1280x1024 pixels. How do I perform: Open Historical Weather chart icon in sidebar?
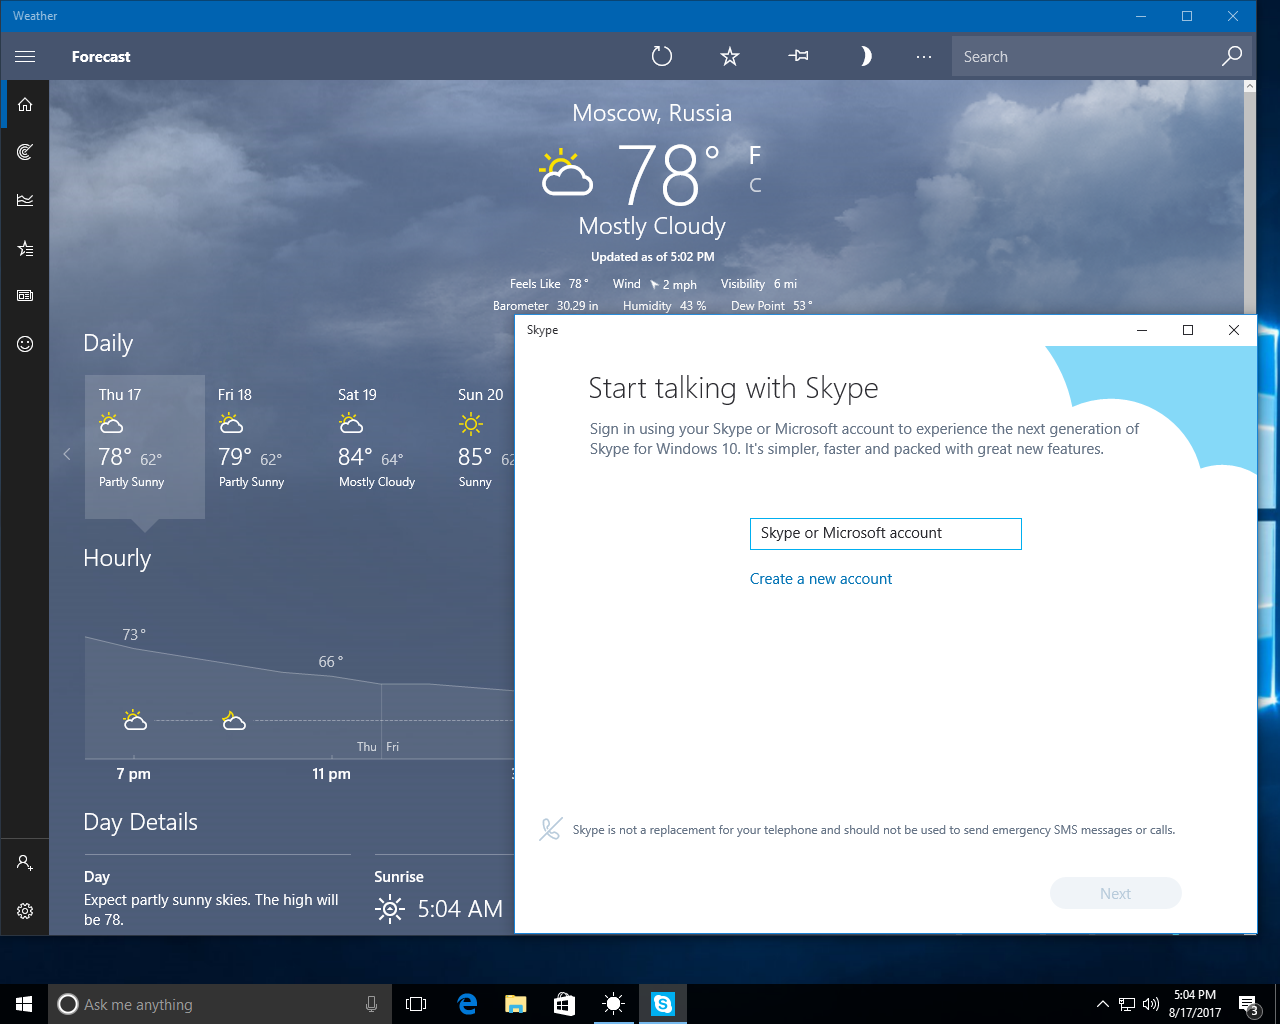point(25,200)
